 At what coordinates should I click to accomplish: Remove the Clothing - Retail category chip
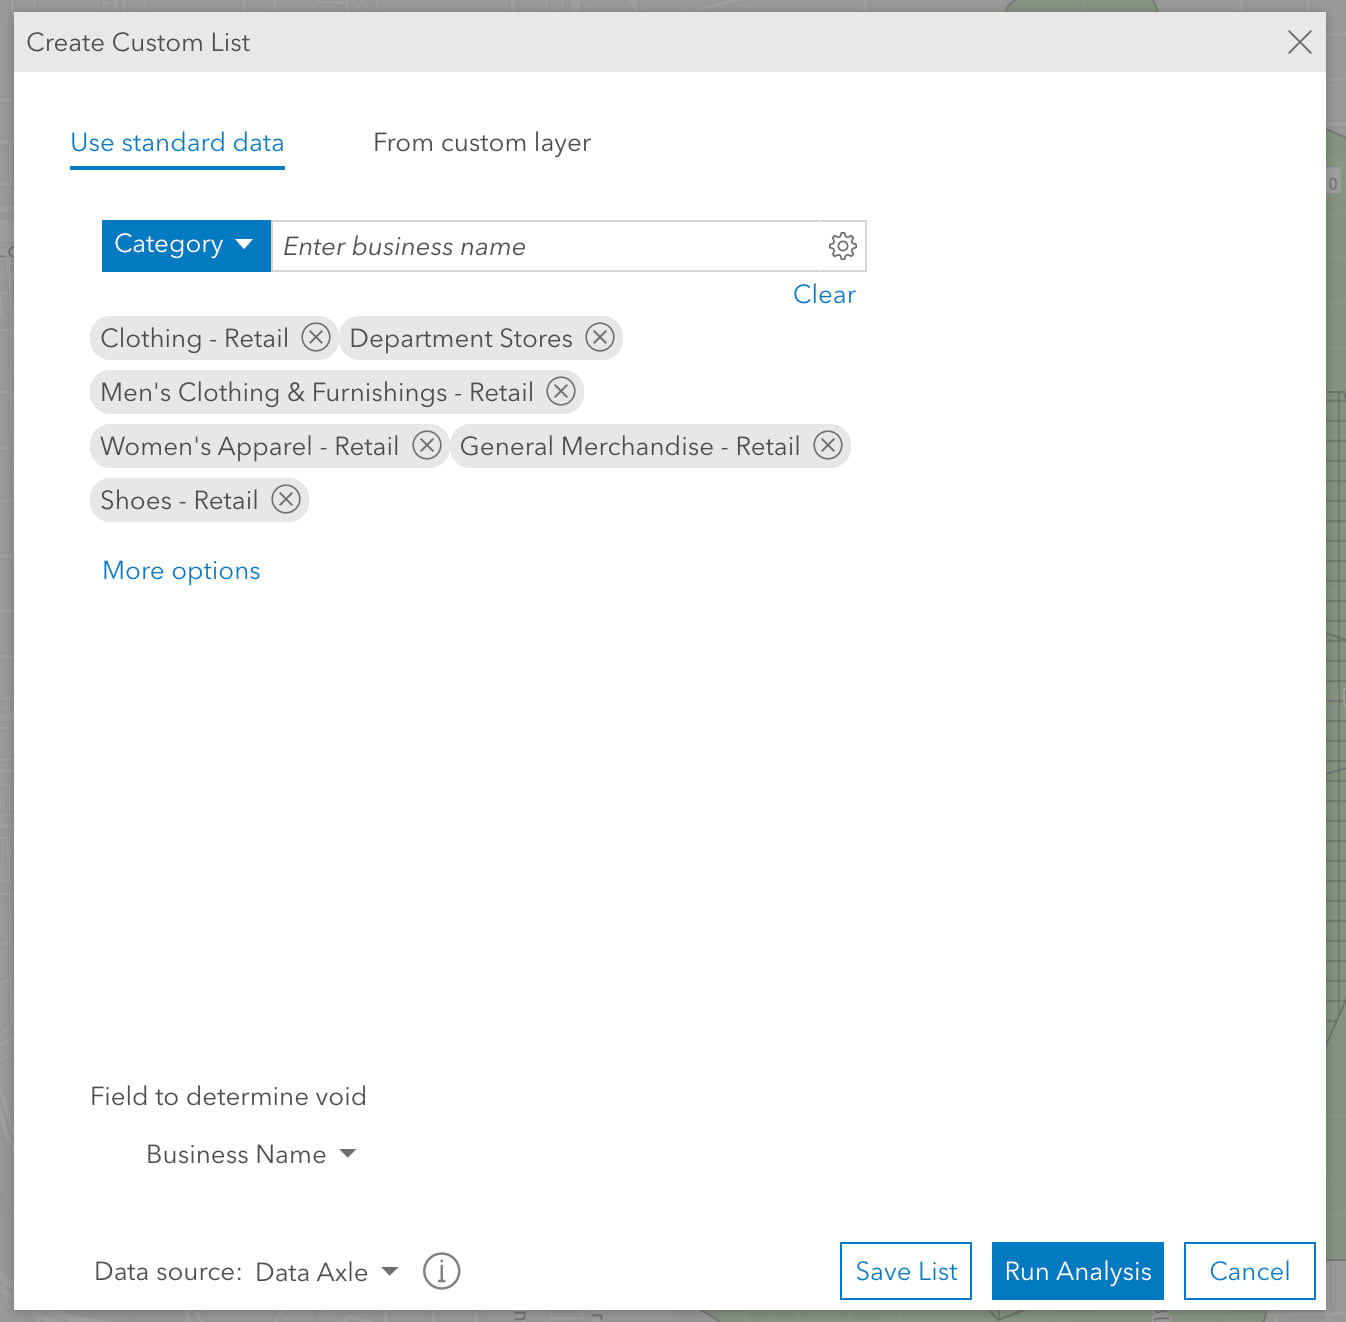tap(315, 338)
